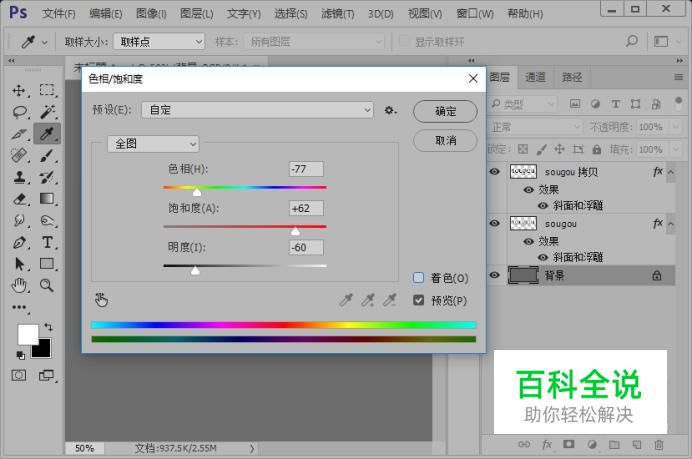Select the Healing Brush tool

(19, 155)
